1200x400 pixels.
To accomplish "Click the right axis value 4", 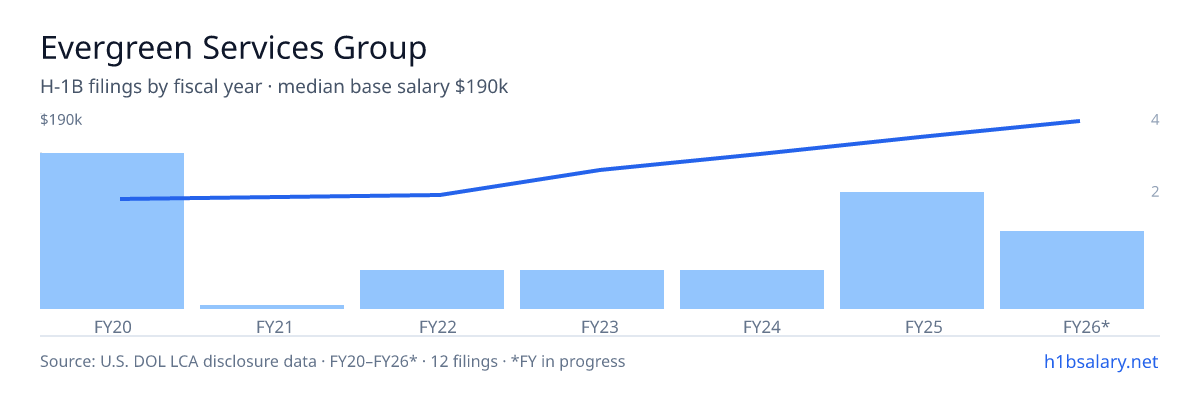I will [x=1155, y=120].
